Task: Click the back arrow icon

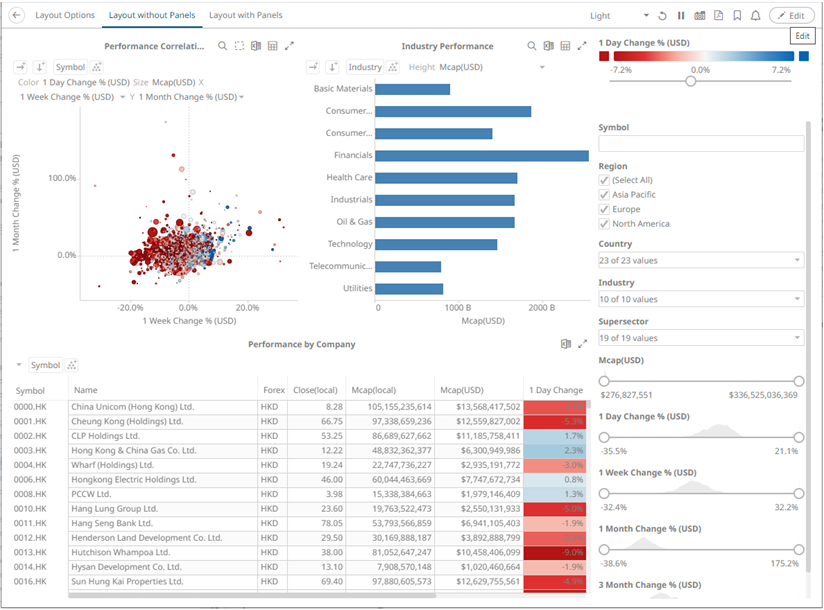Action: [16, 16]
